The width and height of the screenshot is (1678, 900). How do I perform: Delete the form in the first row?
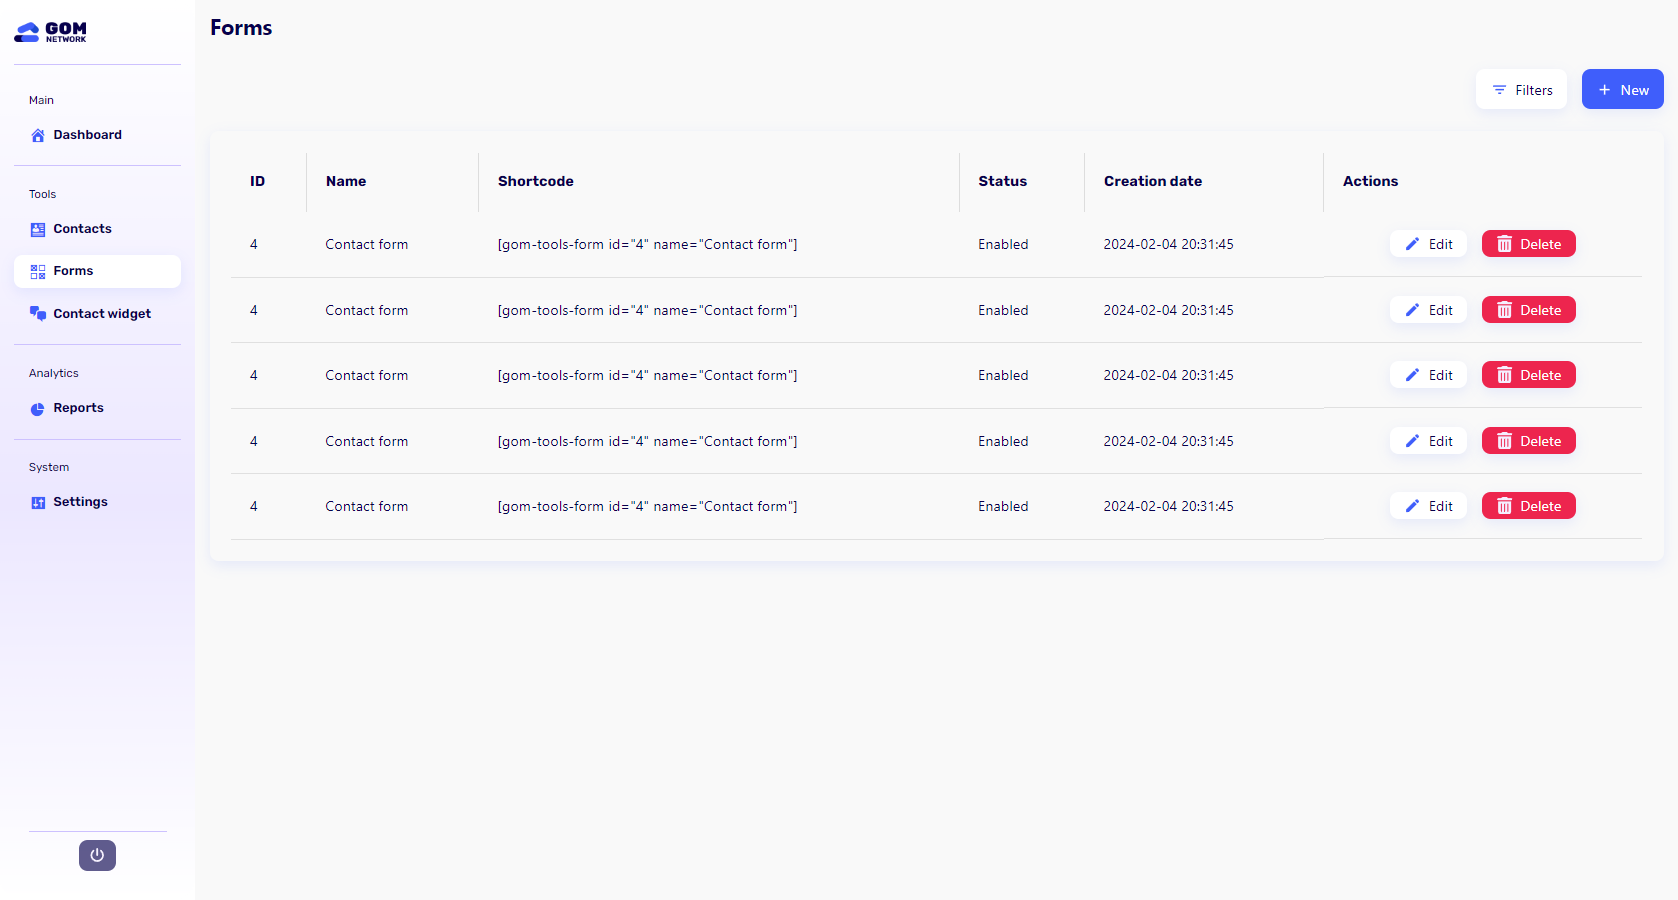pyautogui.click(x=1528, y=244)
